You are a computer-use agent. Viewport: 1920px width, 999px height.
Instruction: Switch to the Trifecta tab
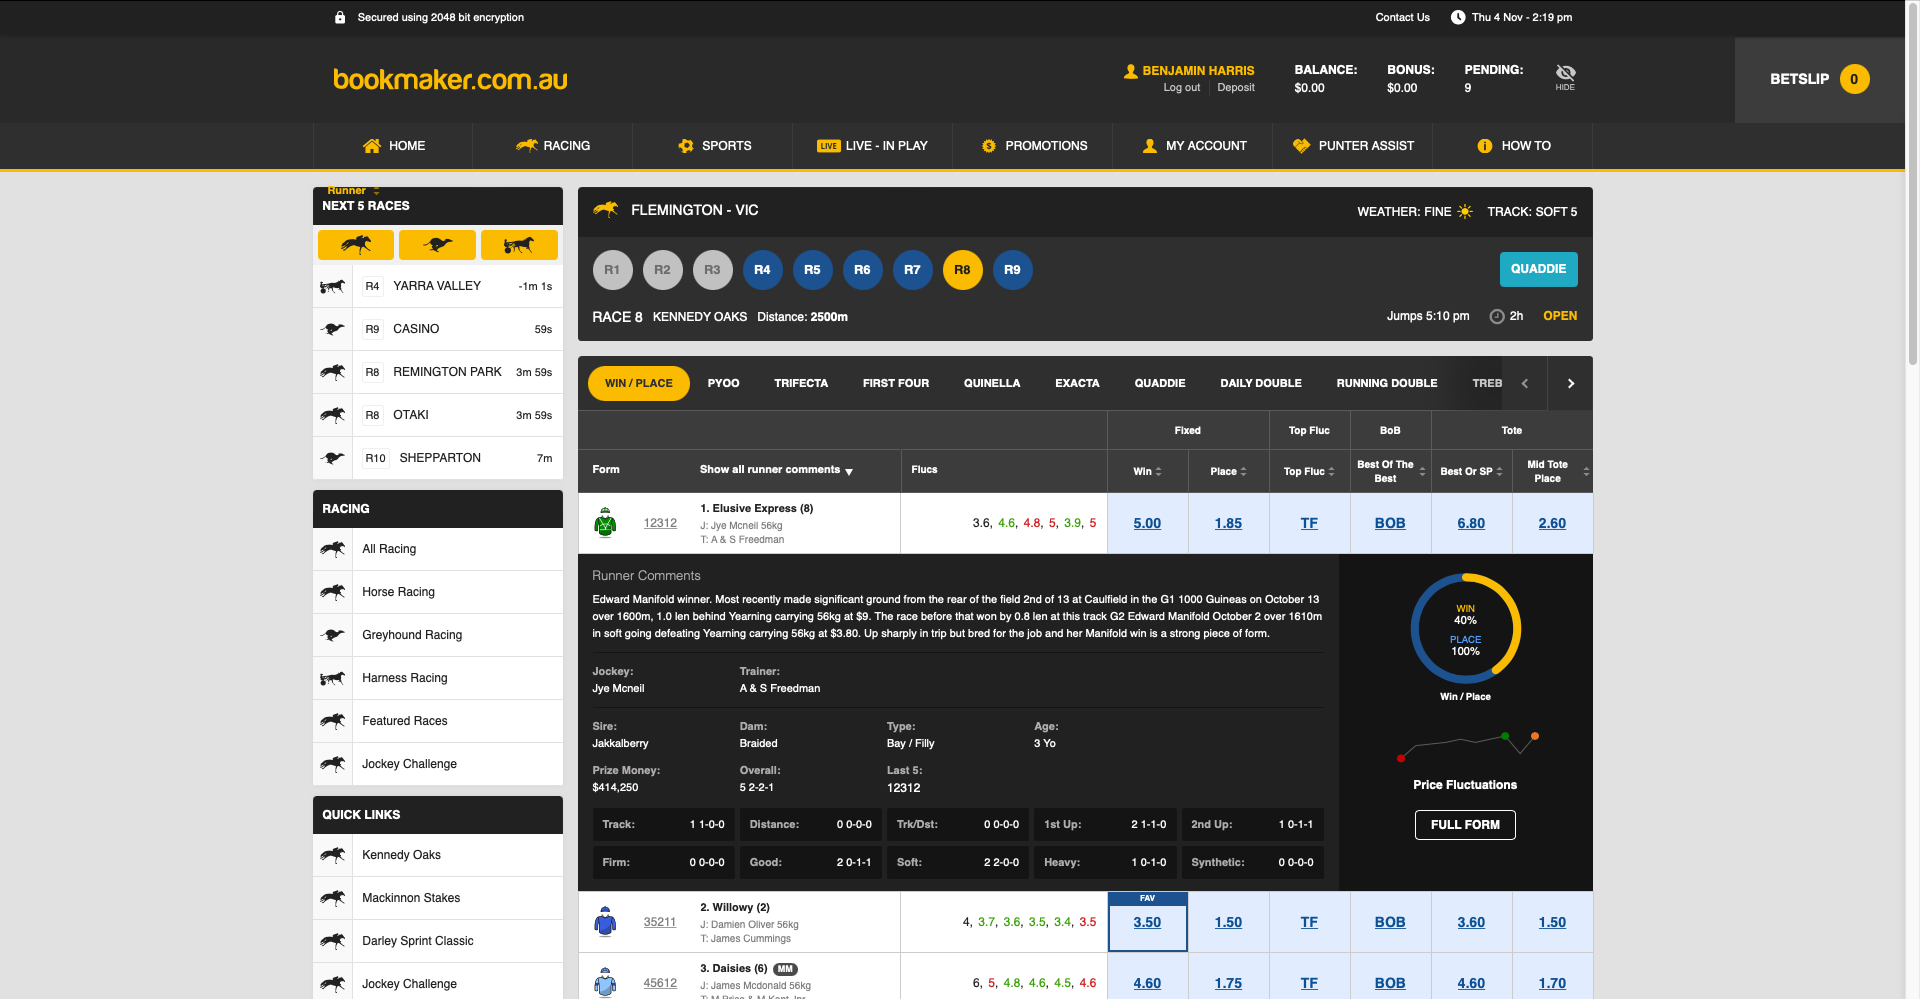801,383
